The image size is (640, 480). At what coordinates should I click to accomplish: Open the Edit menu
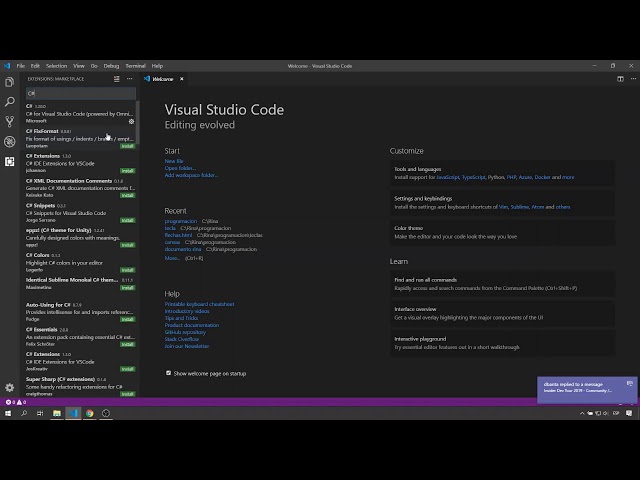tap(36, 66)
